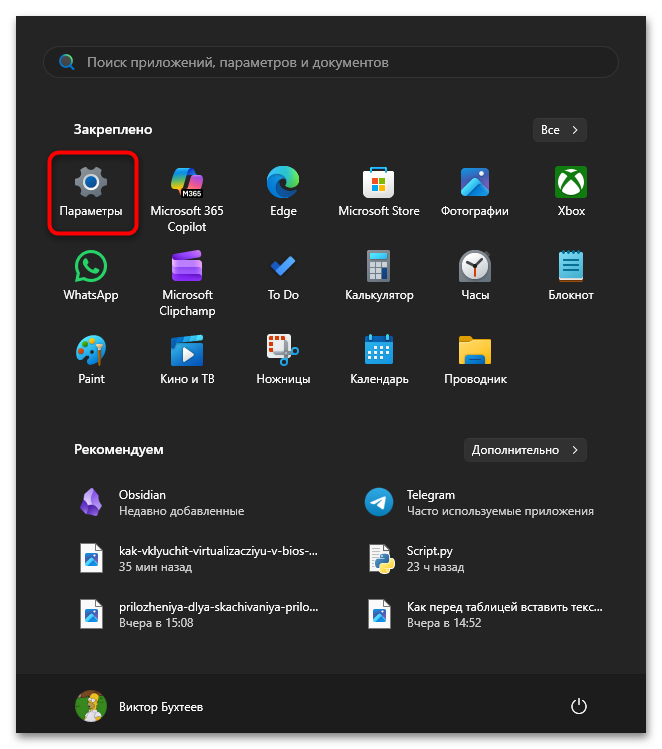Image resolution: width=662 pixels, height=749 pixels.
Task: Launch Microsoft Clipchamp
Action: [x=187, y=283]
